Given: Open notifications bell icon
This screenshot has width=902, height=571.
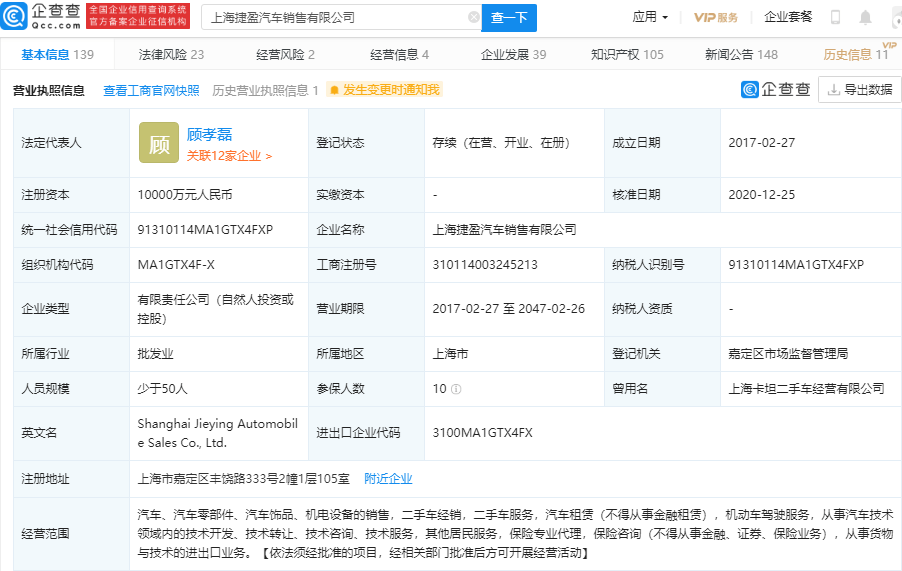Looking at the screenshot, I should click(x=865, y=17).
